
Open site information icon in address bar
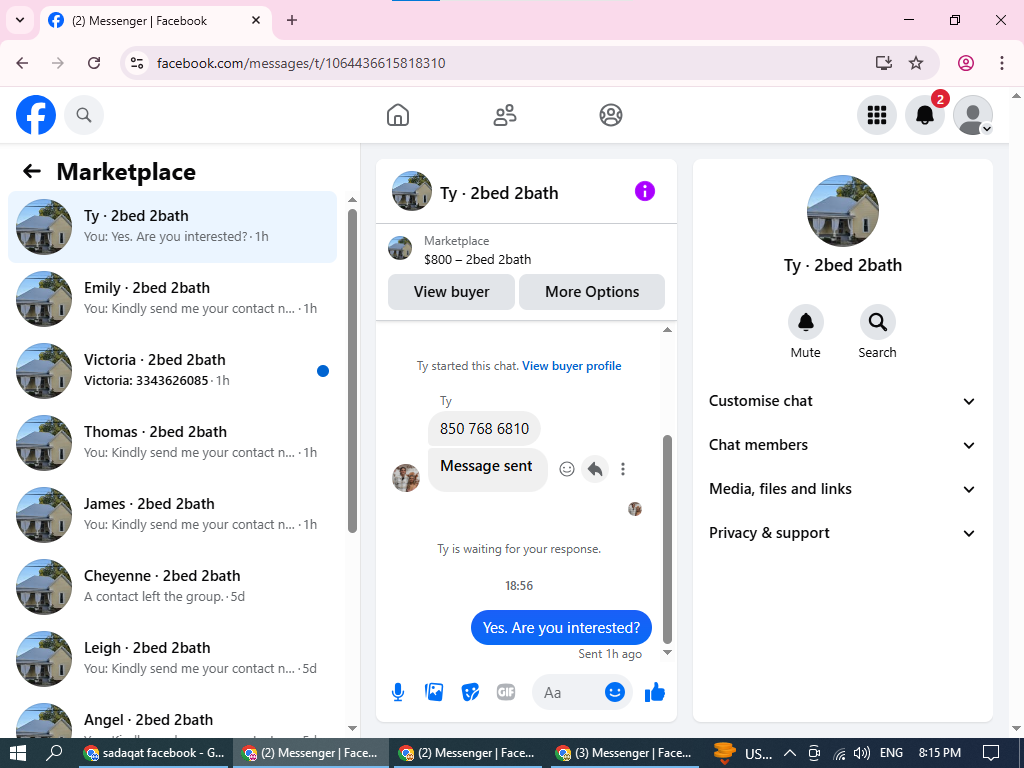coord(137,63)
